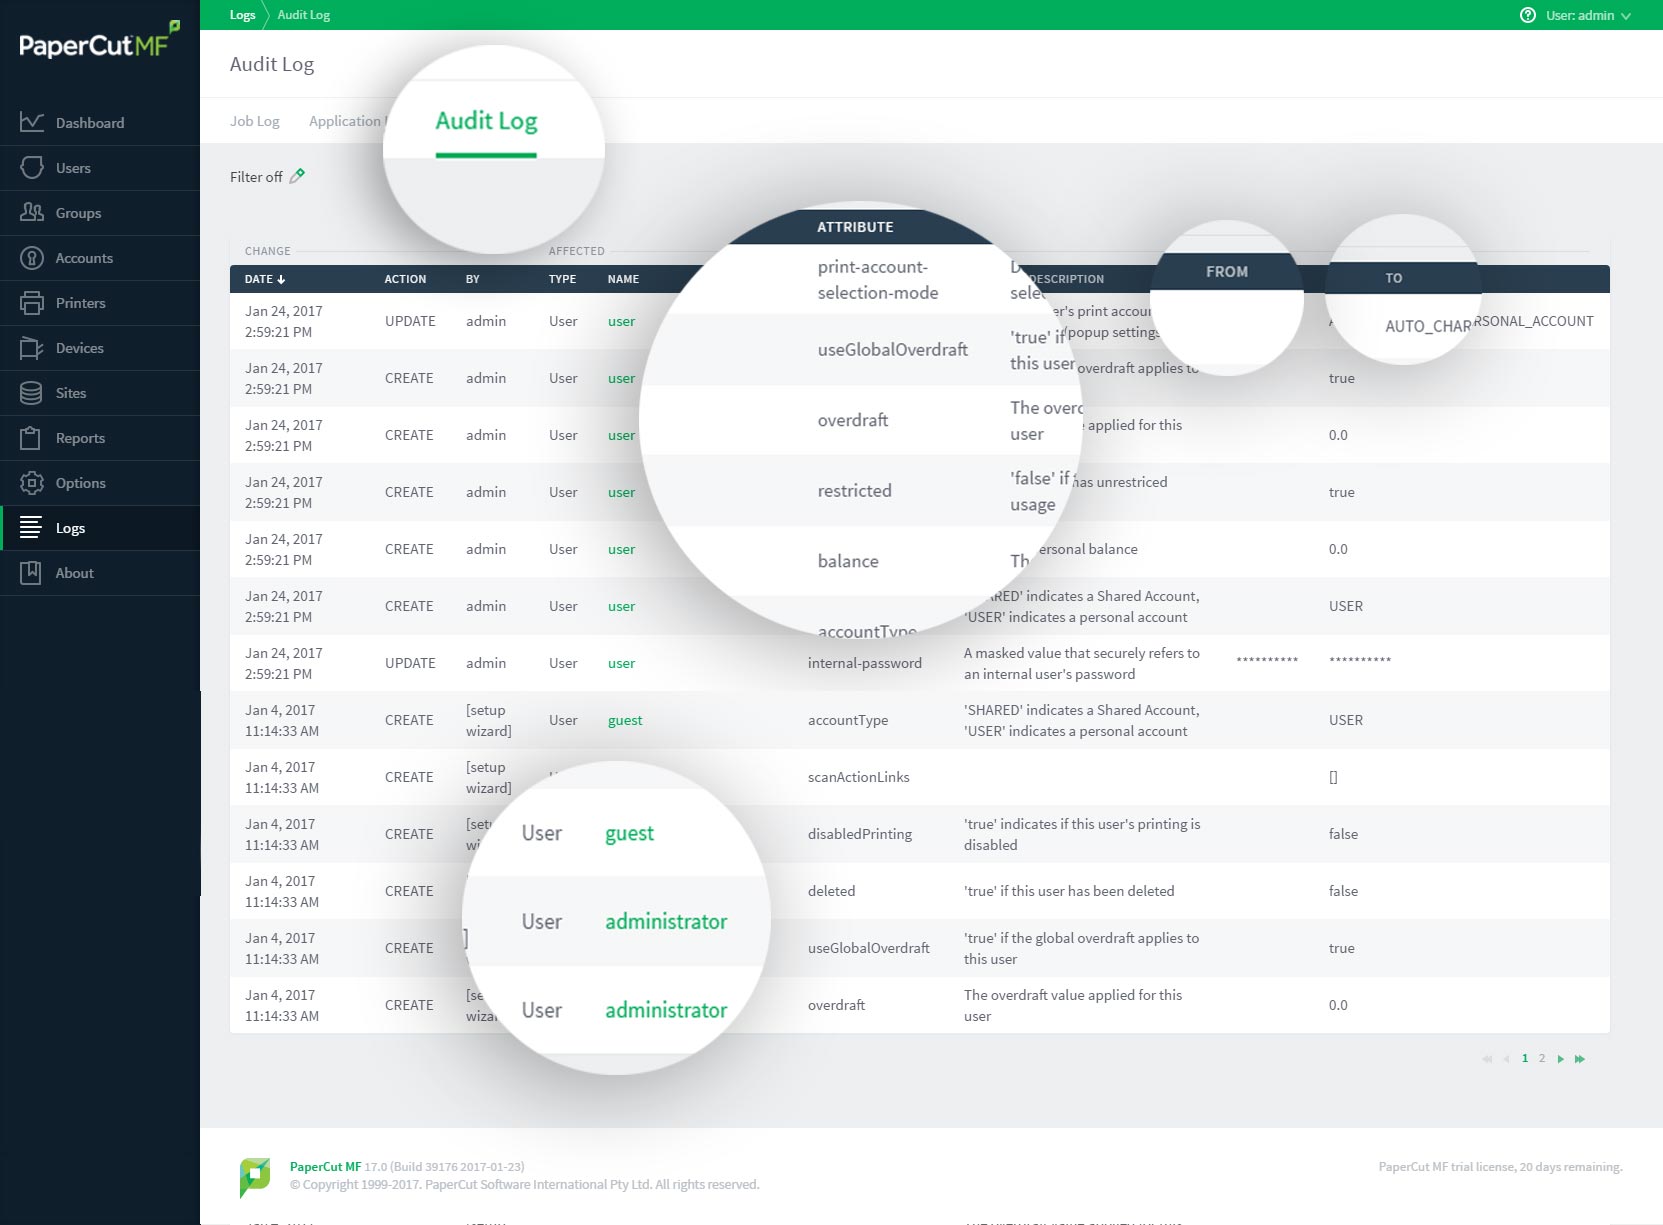Click the TO column header
1663x1225 pixels.
(x=1394, y=278)
